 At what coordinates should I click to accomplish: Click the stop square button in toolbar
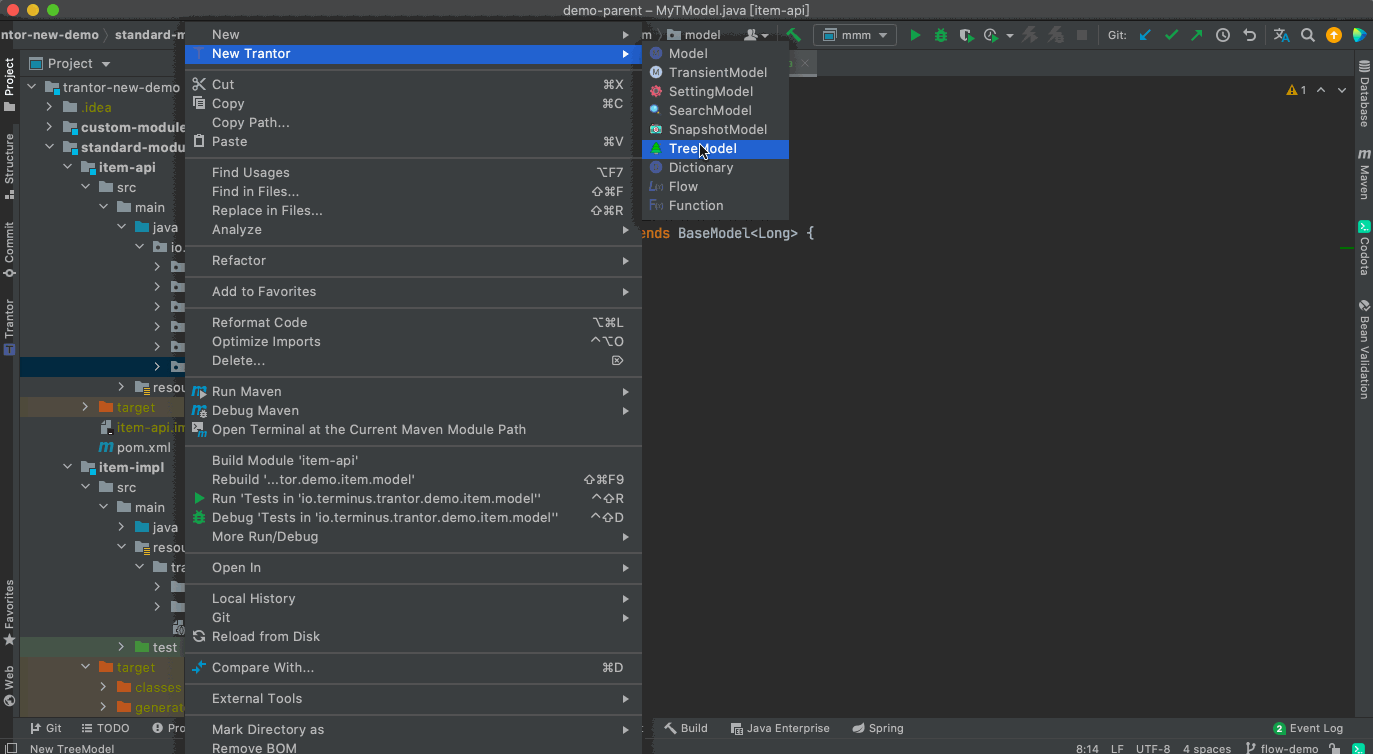(x=1082, y=35)
